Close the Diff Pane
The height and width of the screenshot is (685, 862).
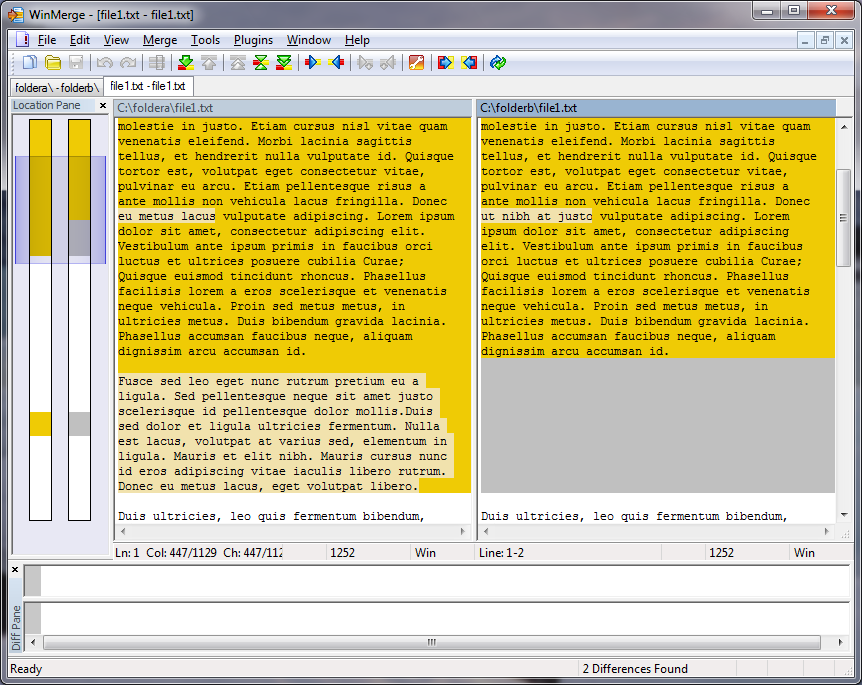point(15,570)
